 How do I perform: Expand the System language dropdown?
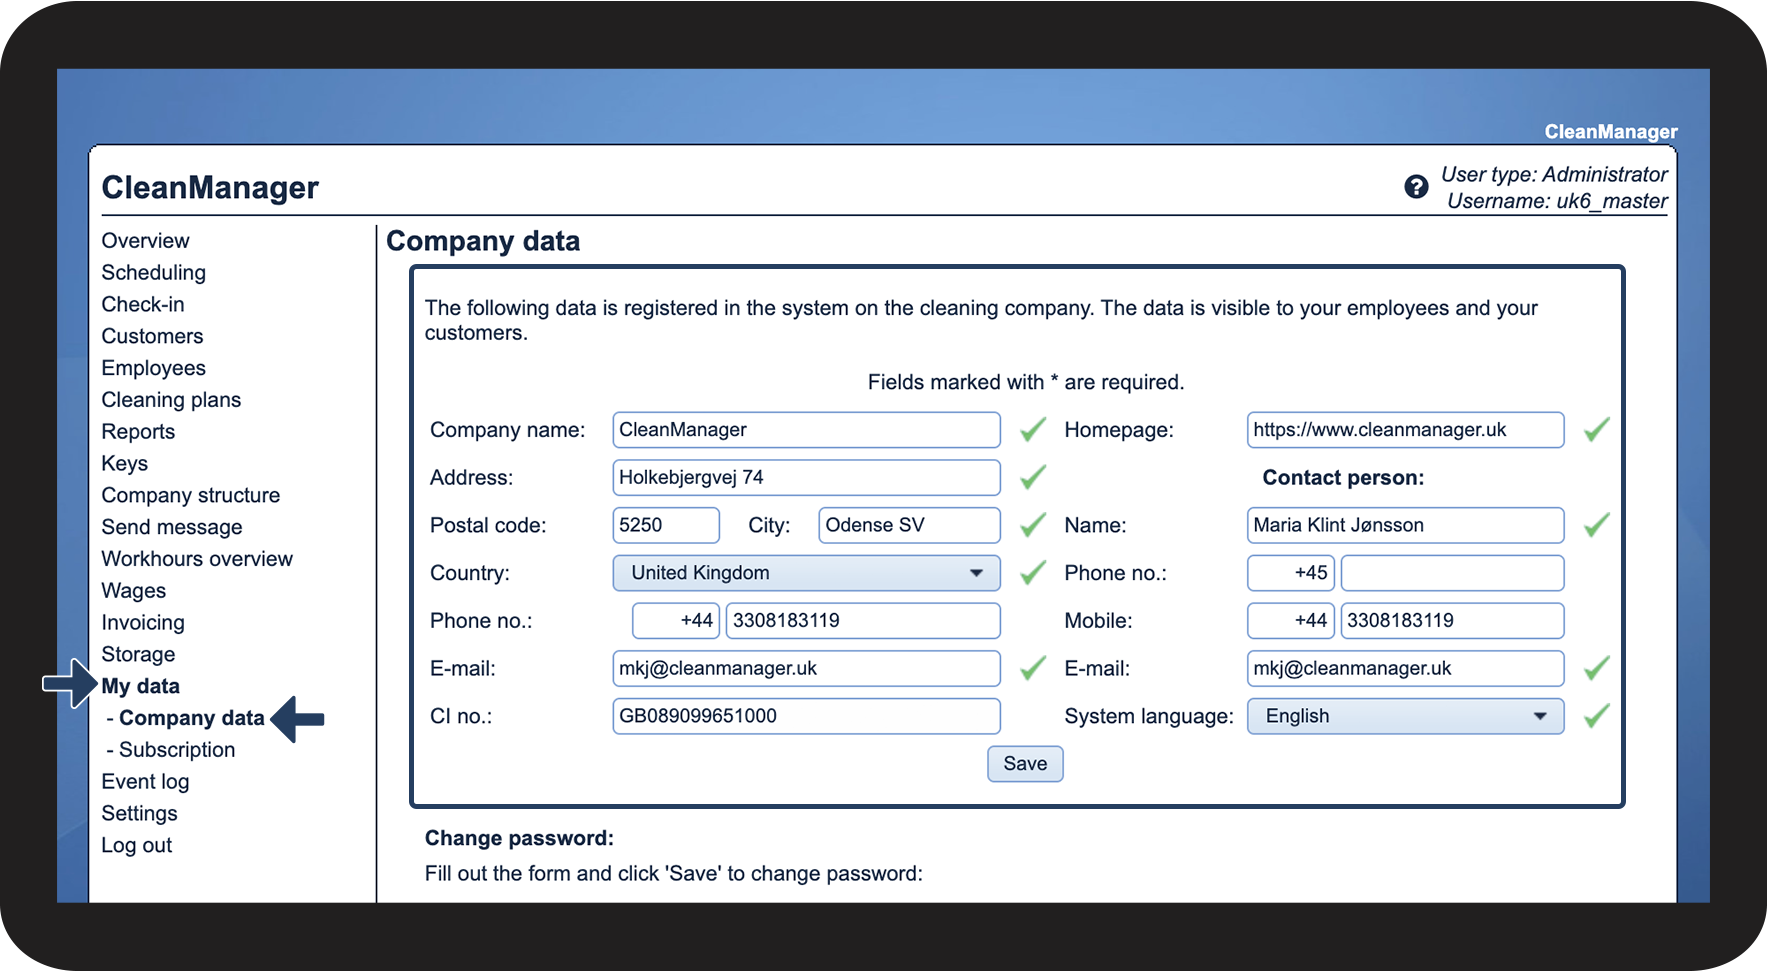[x=1404, y=716]
